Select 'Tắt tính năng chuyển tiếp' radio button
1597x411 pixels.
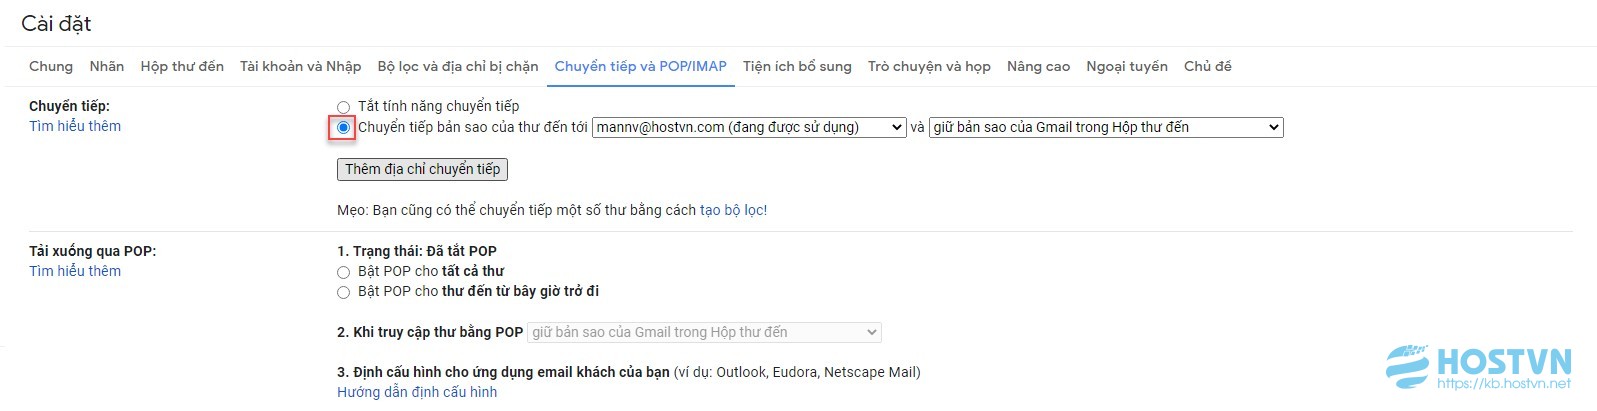(x=343, y=107)
